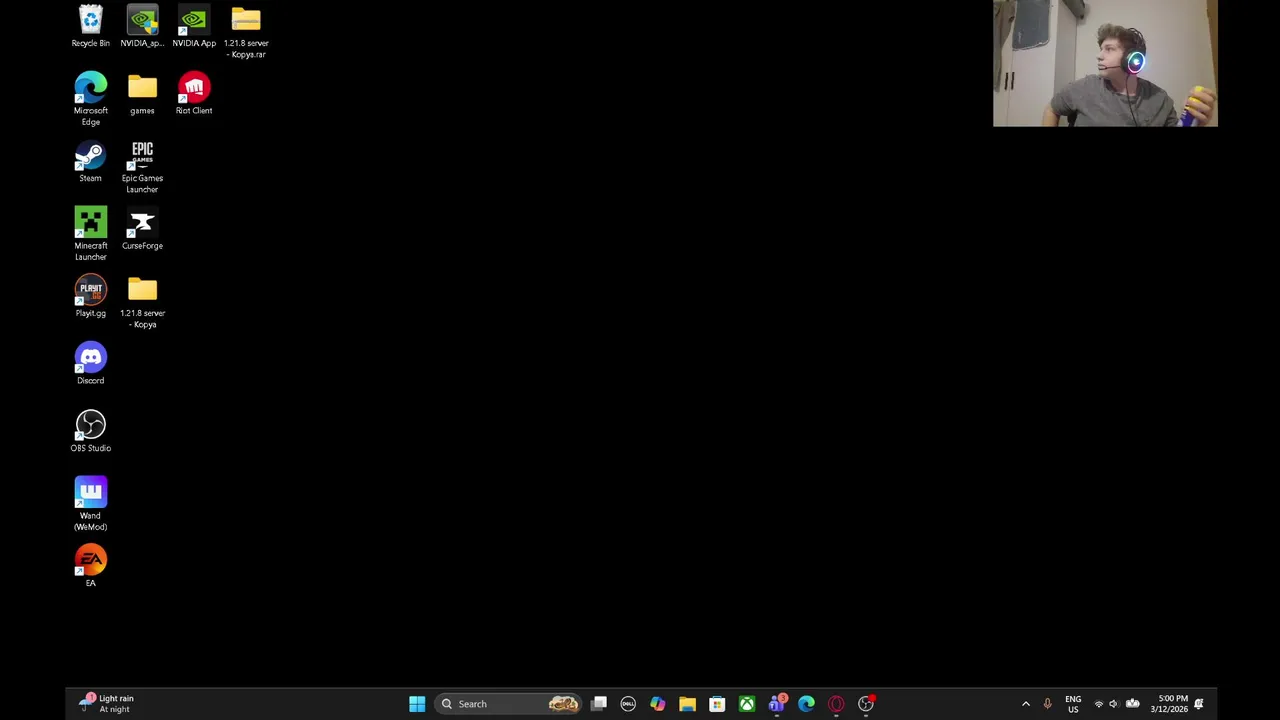Switch the ENG US input language
Viewport: 1280px width, 720px height.
point(1073,704)
